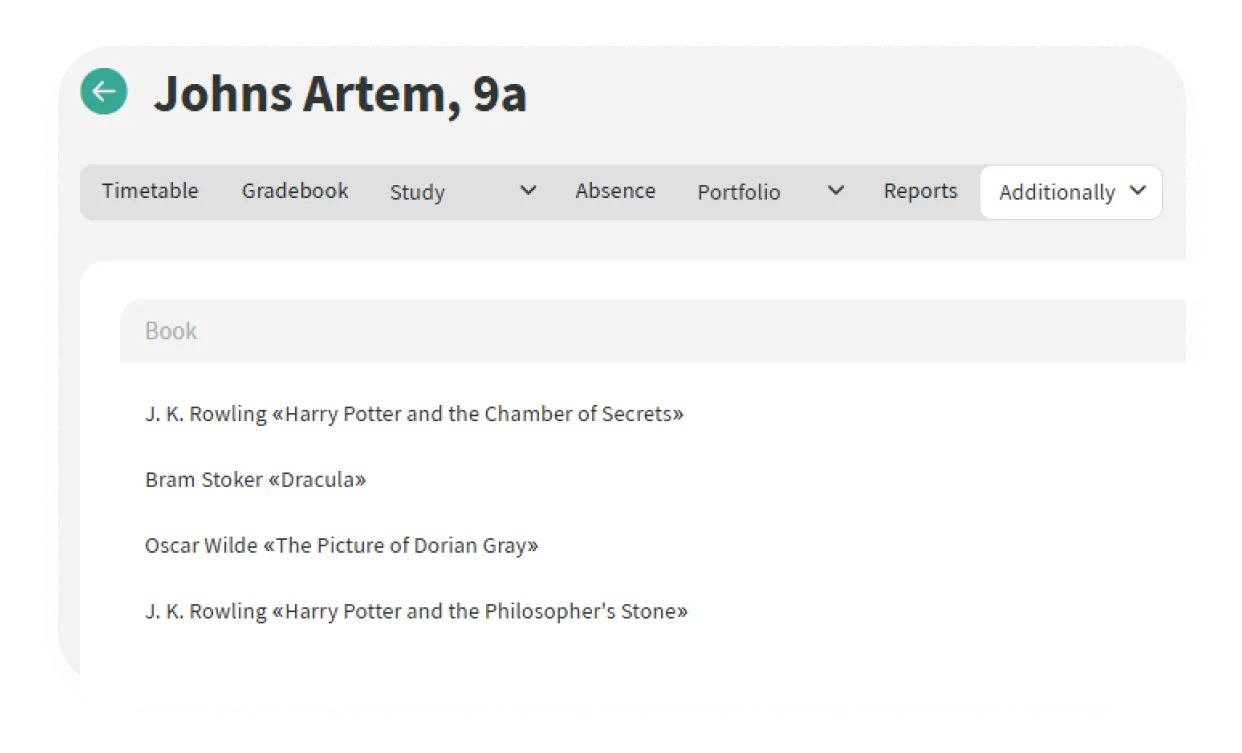Open The Picture of Dorian Gray entry
This screenshot has height=753, width=1242.
[x=404, y=546]
